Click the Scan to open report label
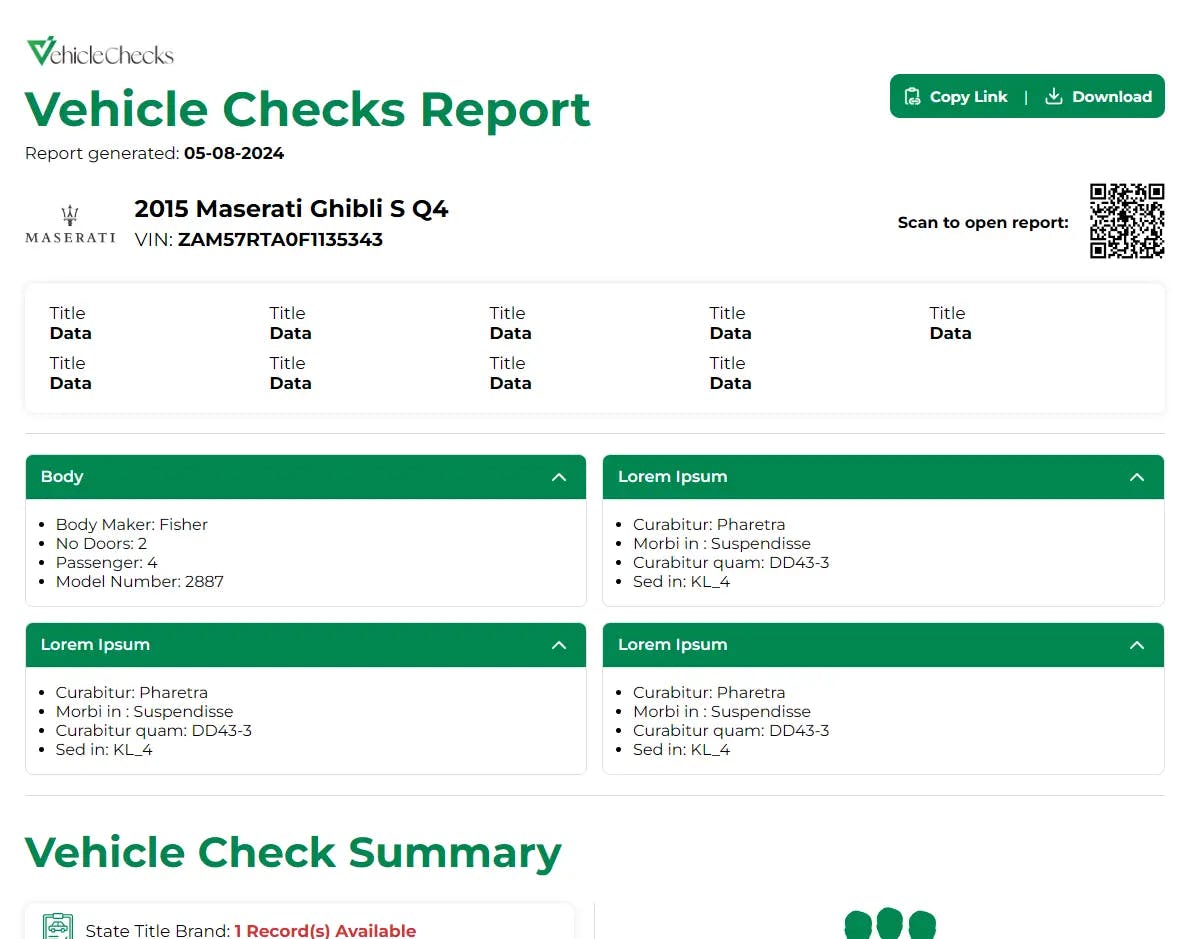Screen dimensions: 1195x939 point(982,222)
